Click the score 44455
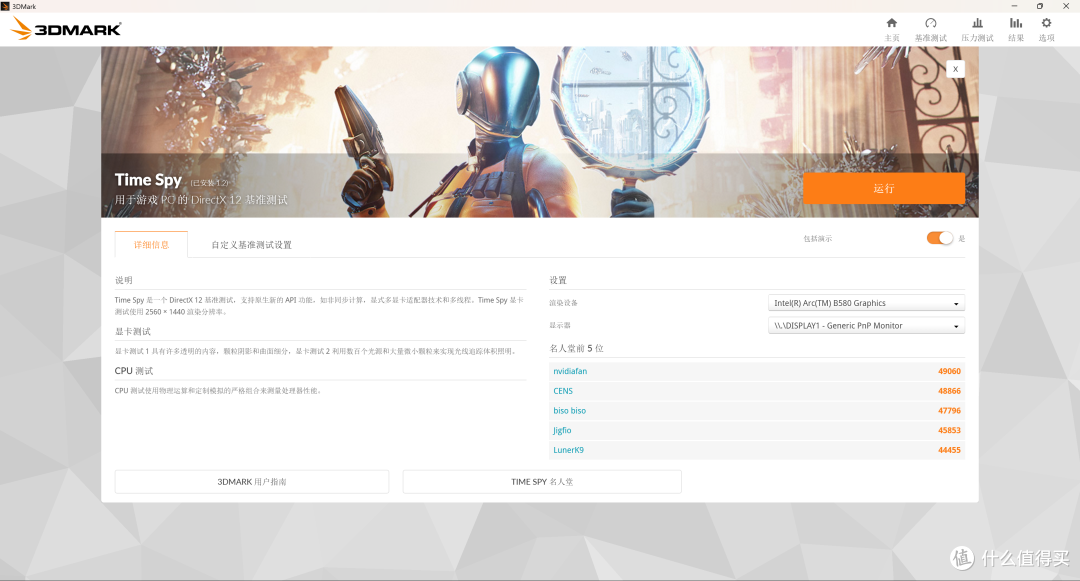Viewport: 1080px width, 581px height. point(949,450)
